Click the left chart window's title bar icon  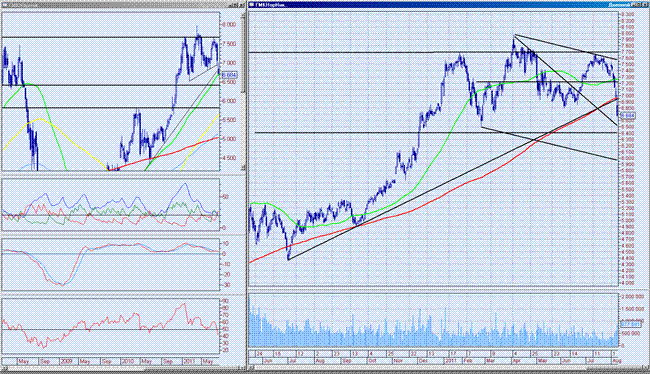coord(4,5)
